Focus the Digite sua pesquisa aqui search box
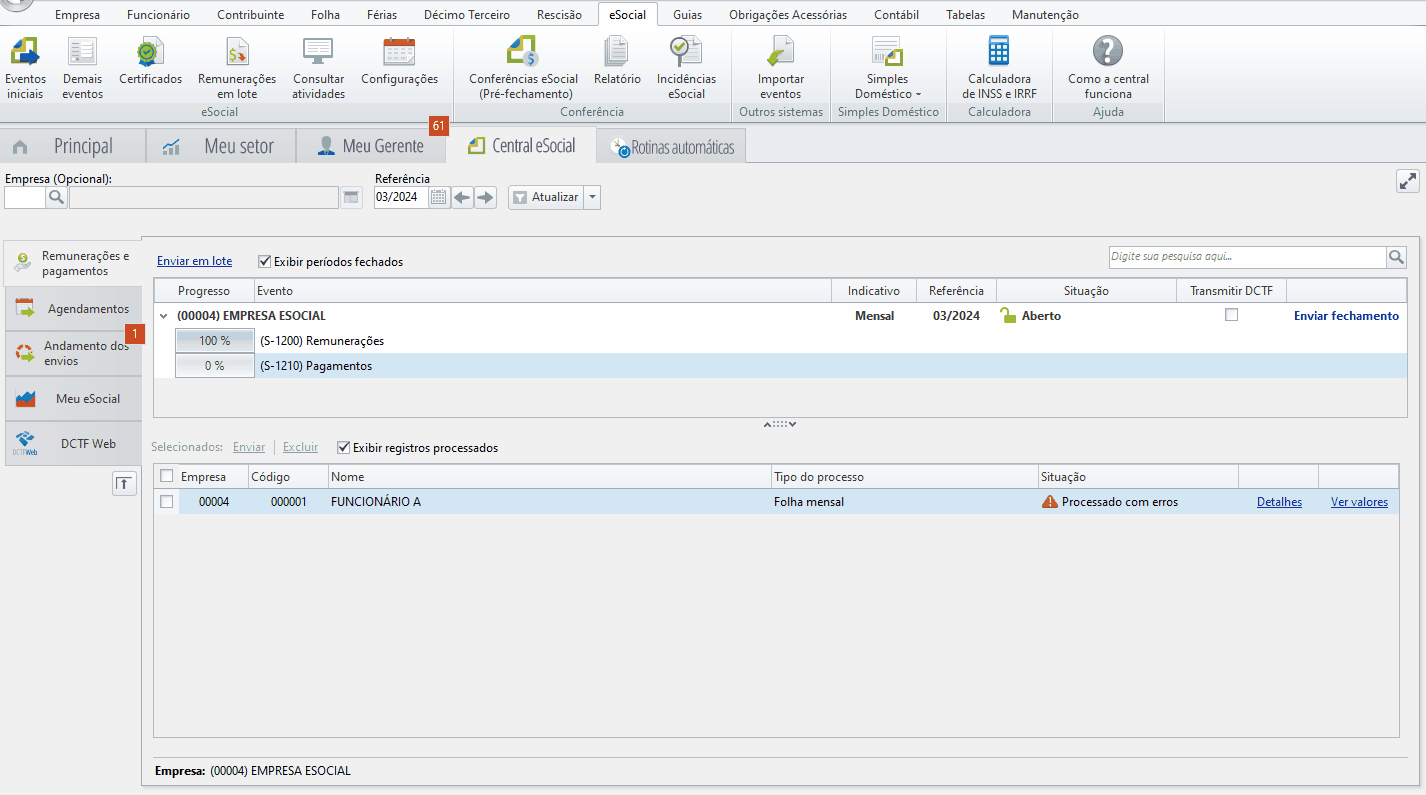The height and width of the screenshot is (795, 1426). [1247, 258]
